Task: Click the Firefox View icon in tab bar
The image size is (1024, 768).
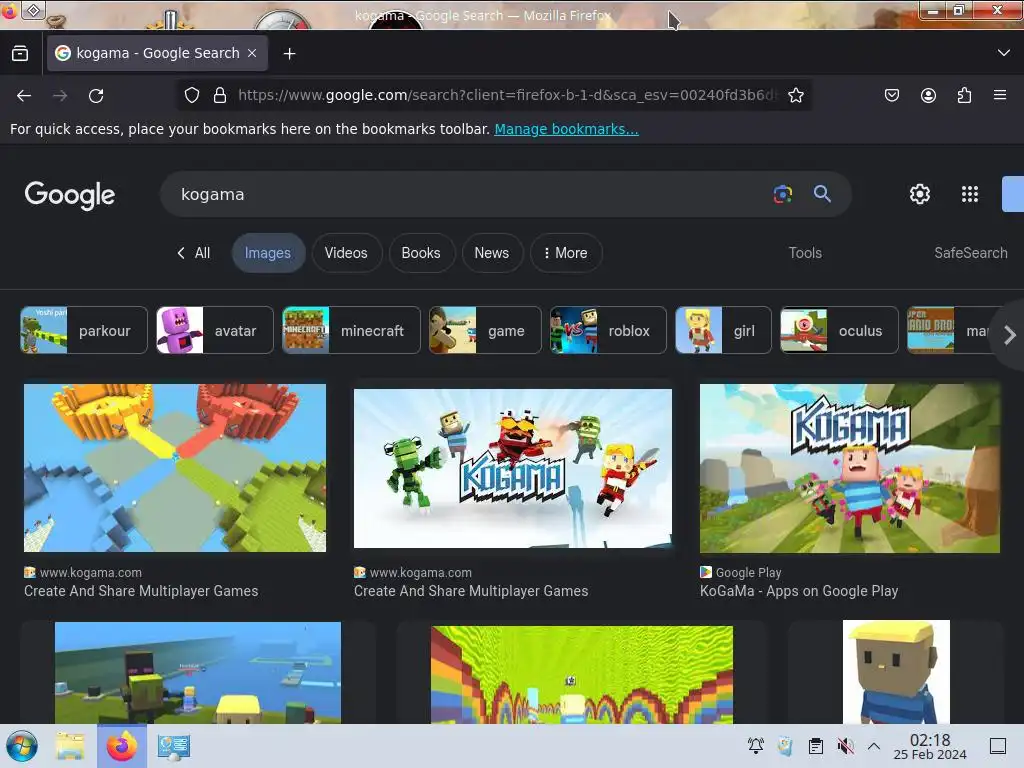Action: coord(20,54)
